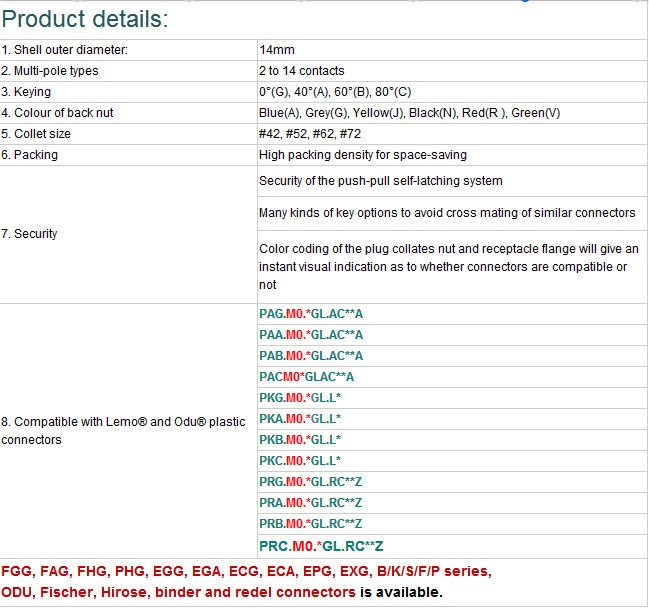
Task: Click the PRA.M0.*GL.RC**Z connector entry
Action: tap(310, 503)
